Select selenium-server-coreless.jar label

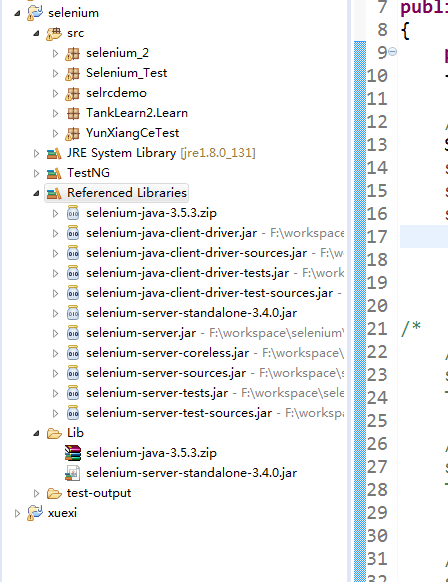(x=167, y=353)
